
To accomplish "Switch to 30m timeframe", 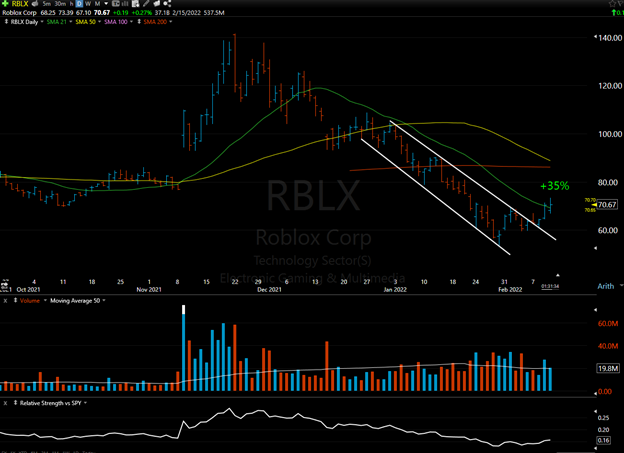I will click(x=60, y=4).
